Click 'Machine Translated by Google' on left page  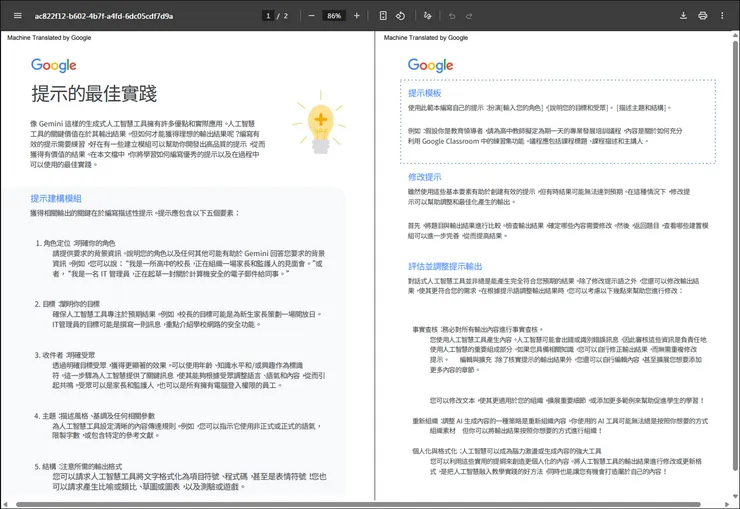coord(49,38)
